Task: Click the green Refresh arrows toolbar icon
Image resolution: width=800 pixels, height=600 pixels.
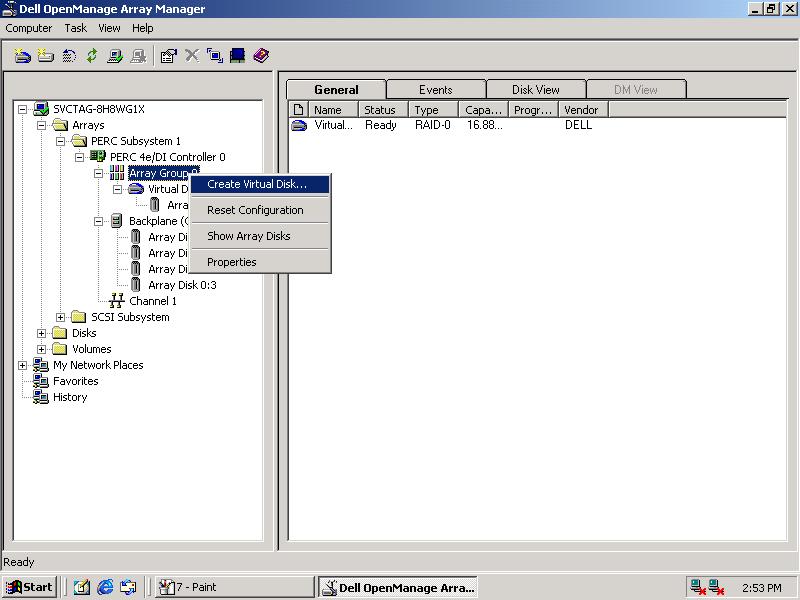Action: pyautogui.click(x=92, y=56)
